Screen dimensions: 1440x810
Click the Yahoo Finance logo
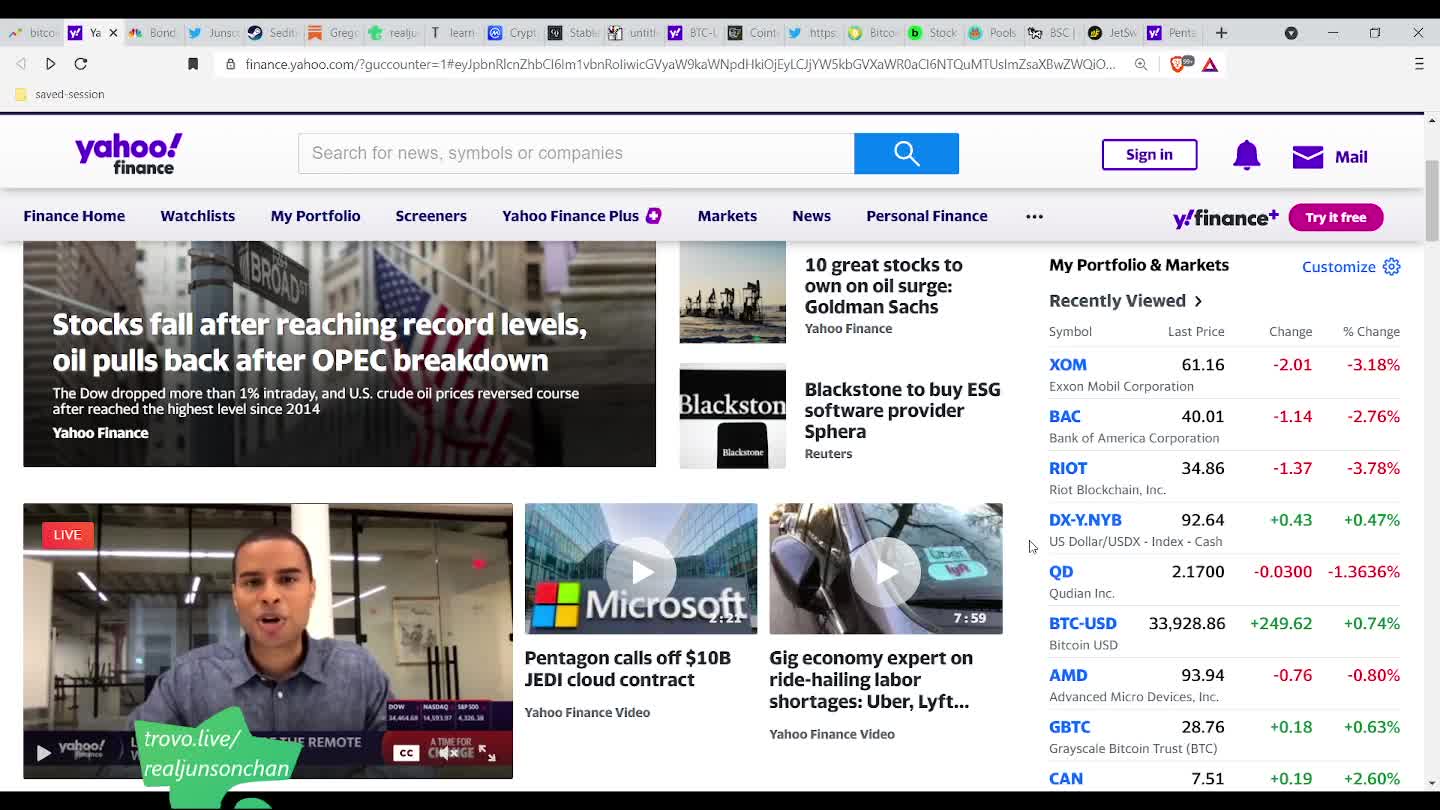(128, 154)
